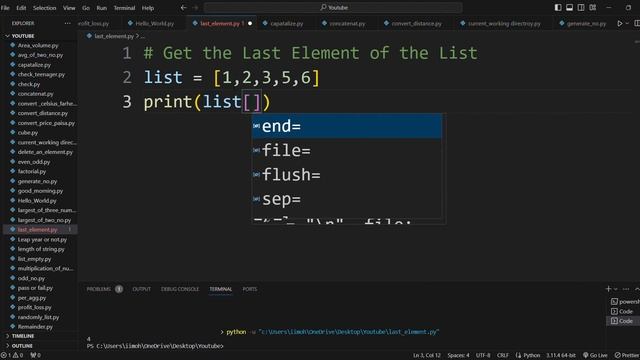Toggle the secondary side bar layout icon

[x=581, y=7]
